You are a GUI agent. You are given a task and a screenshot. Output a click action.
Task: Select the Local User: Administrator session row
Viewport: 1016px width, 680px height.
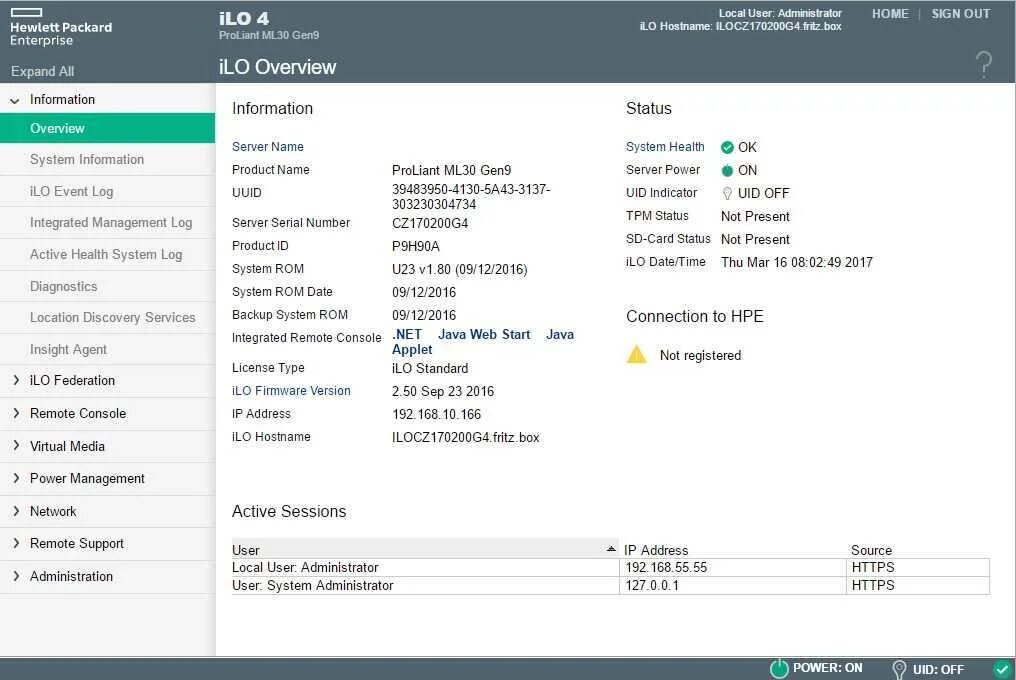click(x=610, y=568)
